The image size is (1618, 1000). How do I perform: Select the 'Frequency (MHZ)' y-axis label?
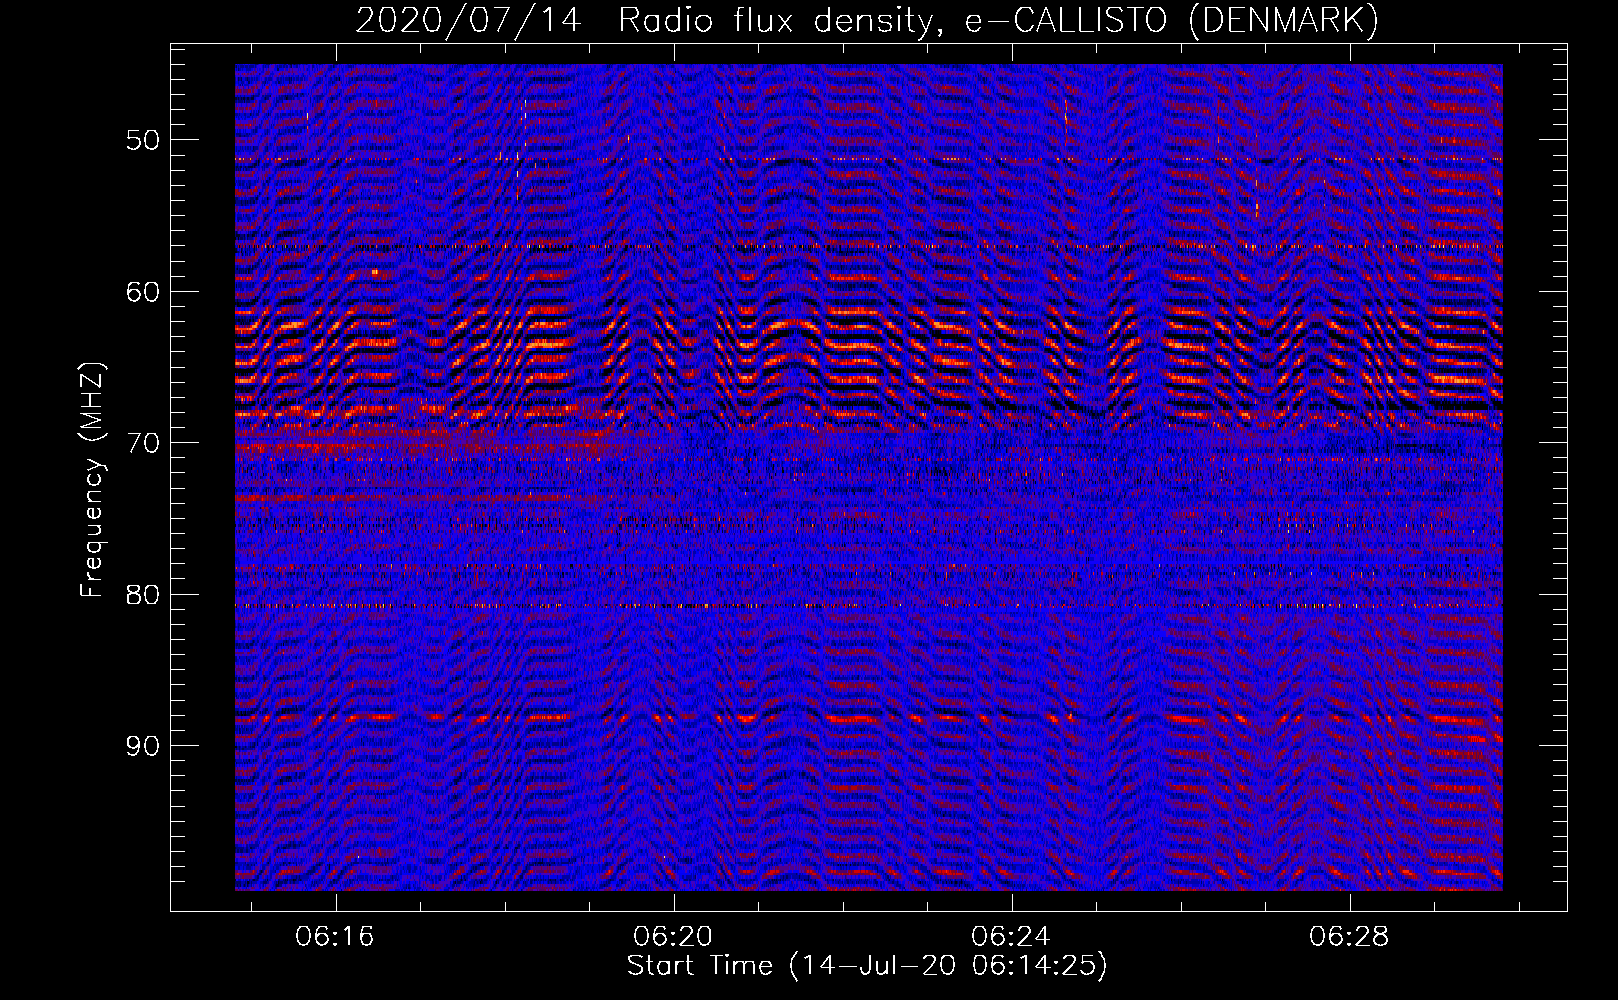coord(92,480)
